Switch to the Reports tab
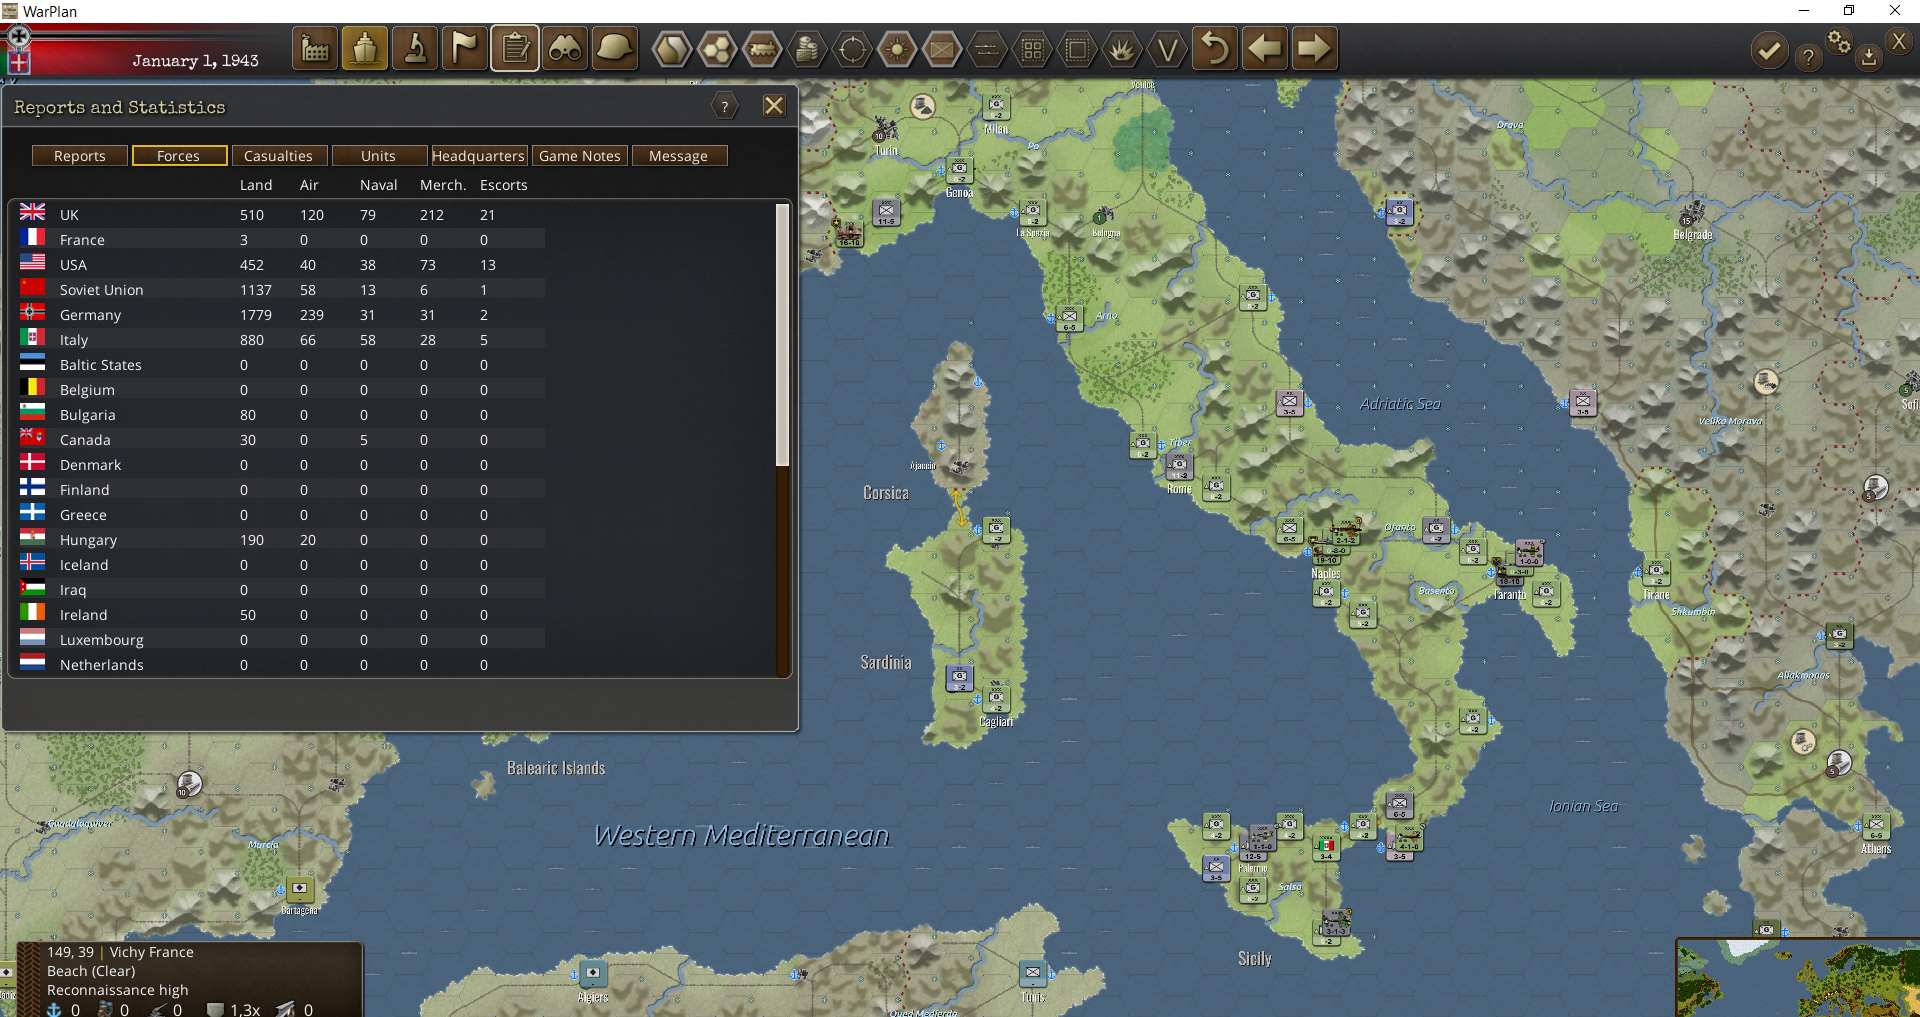 point(80,156)
